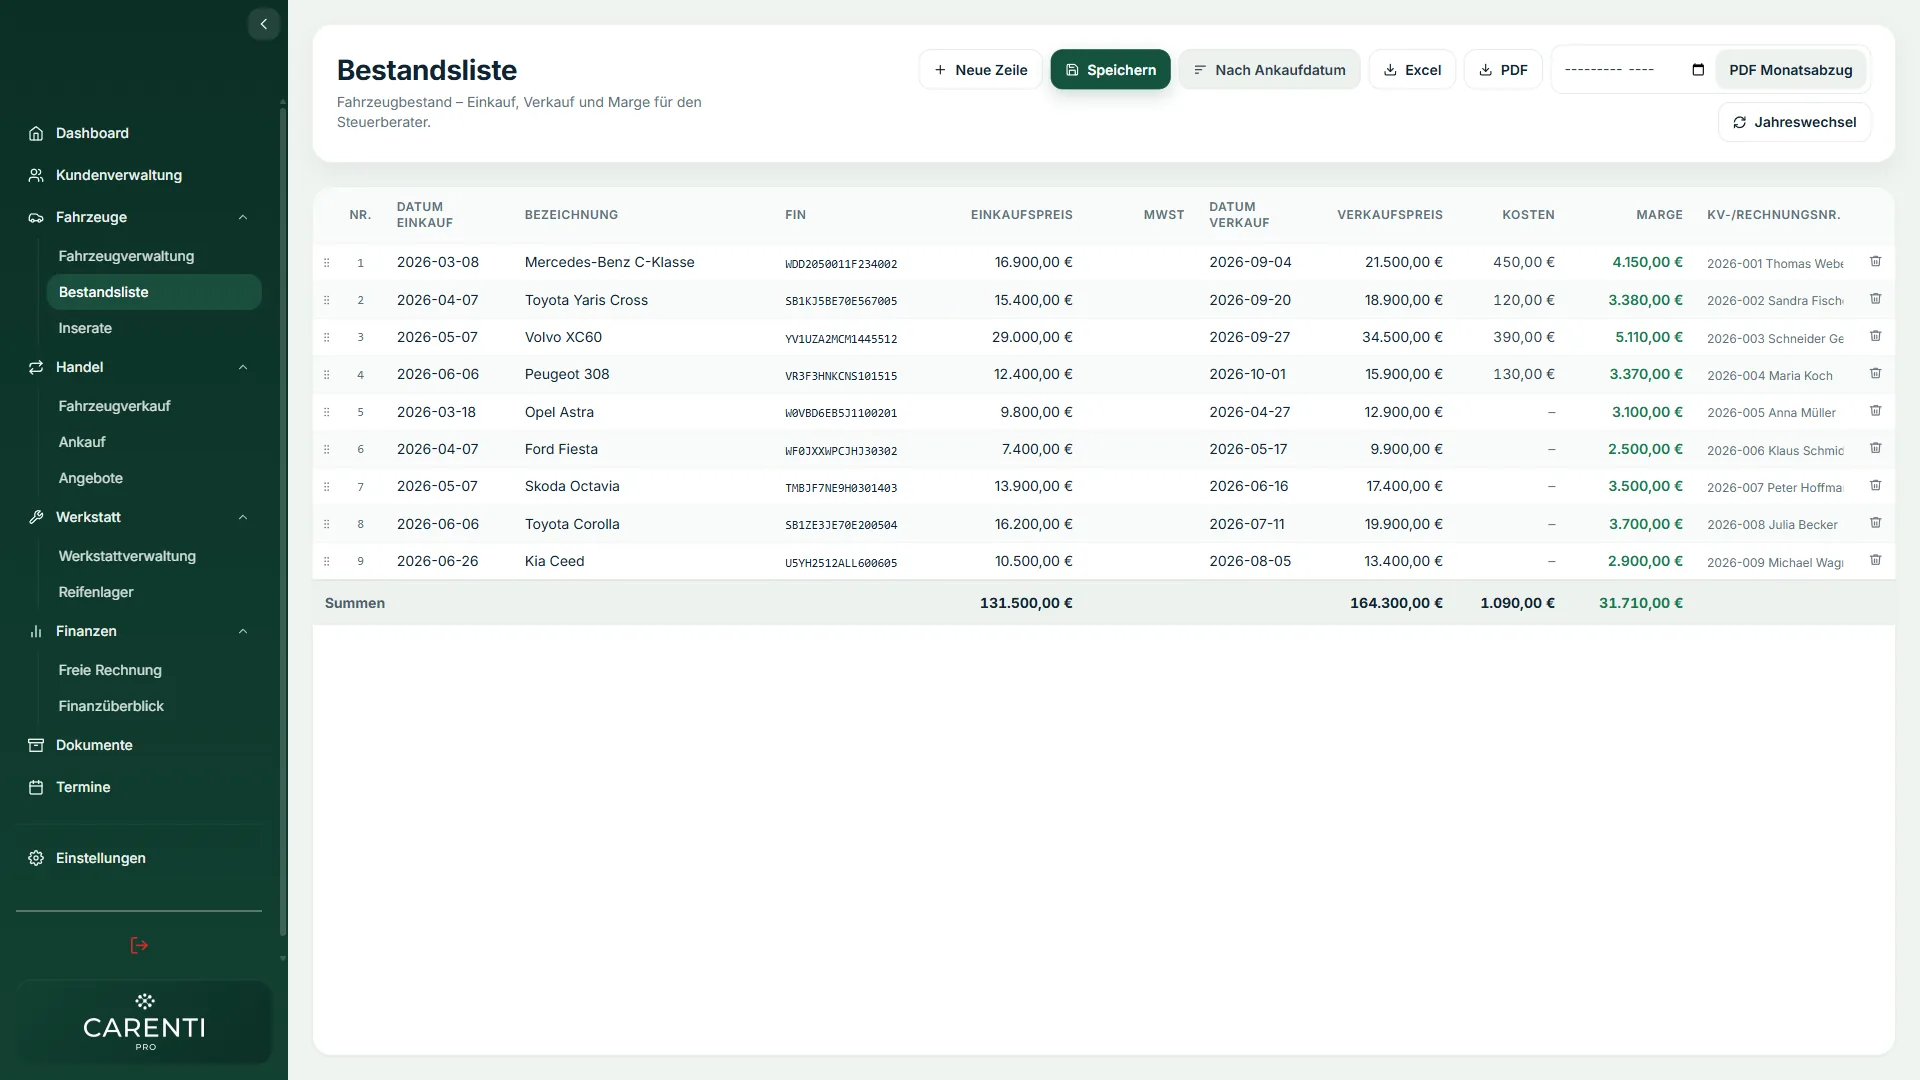Screen dimensions: 1920x1080
Task: Collapse the Werkstatt section chevron
Action: pyautogui.click(x=242, y=517)
